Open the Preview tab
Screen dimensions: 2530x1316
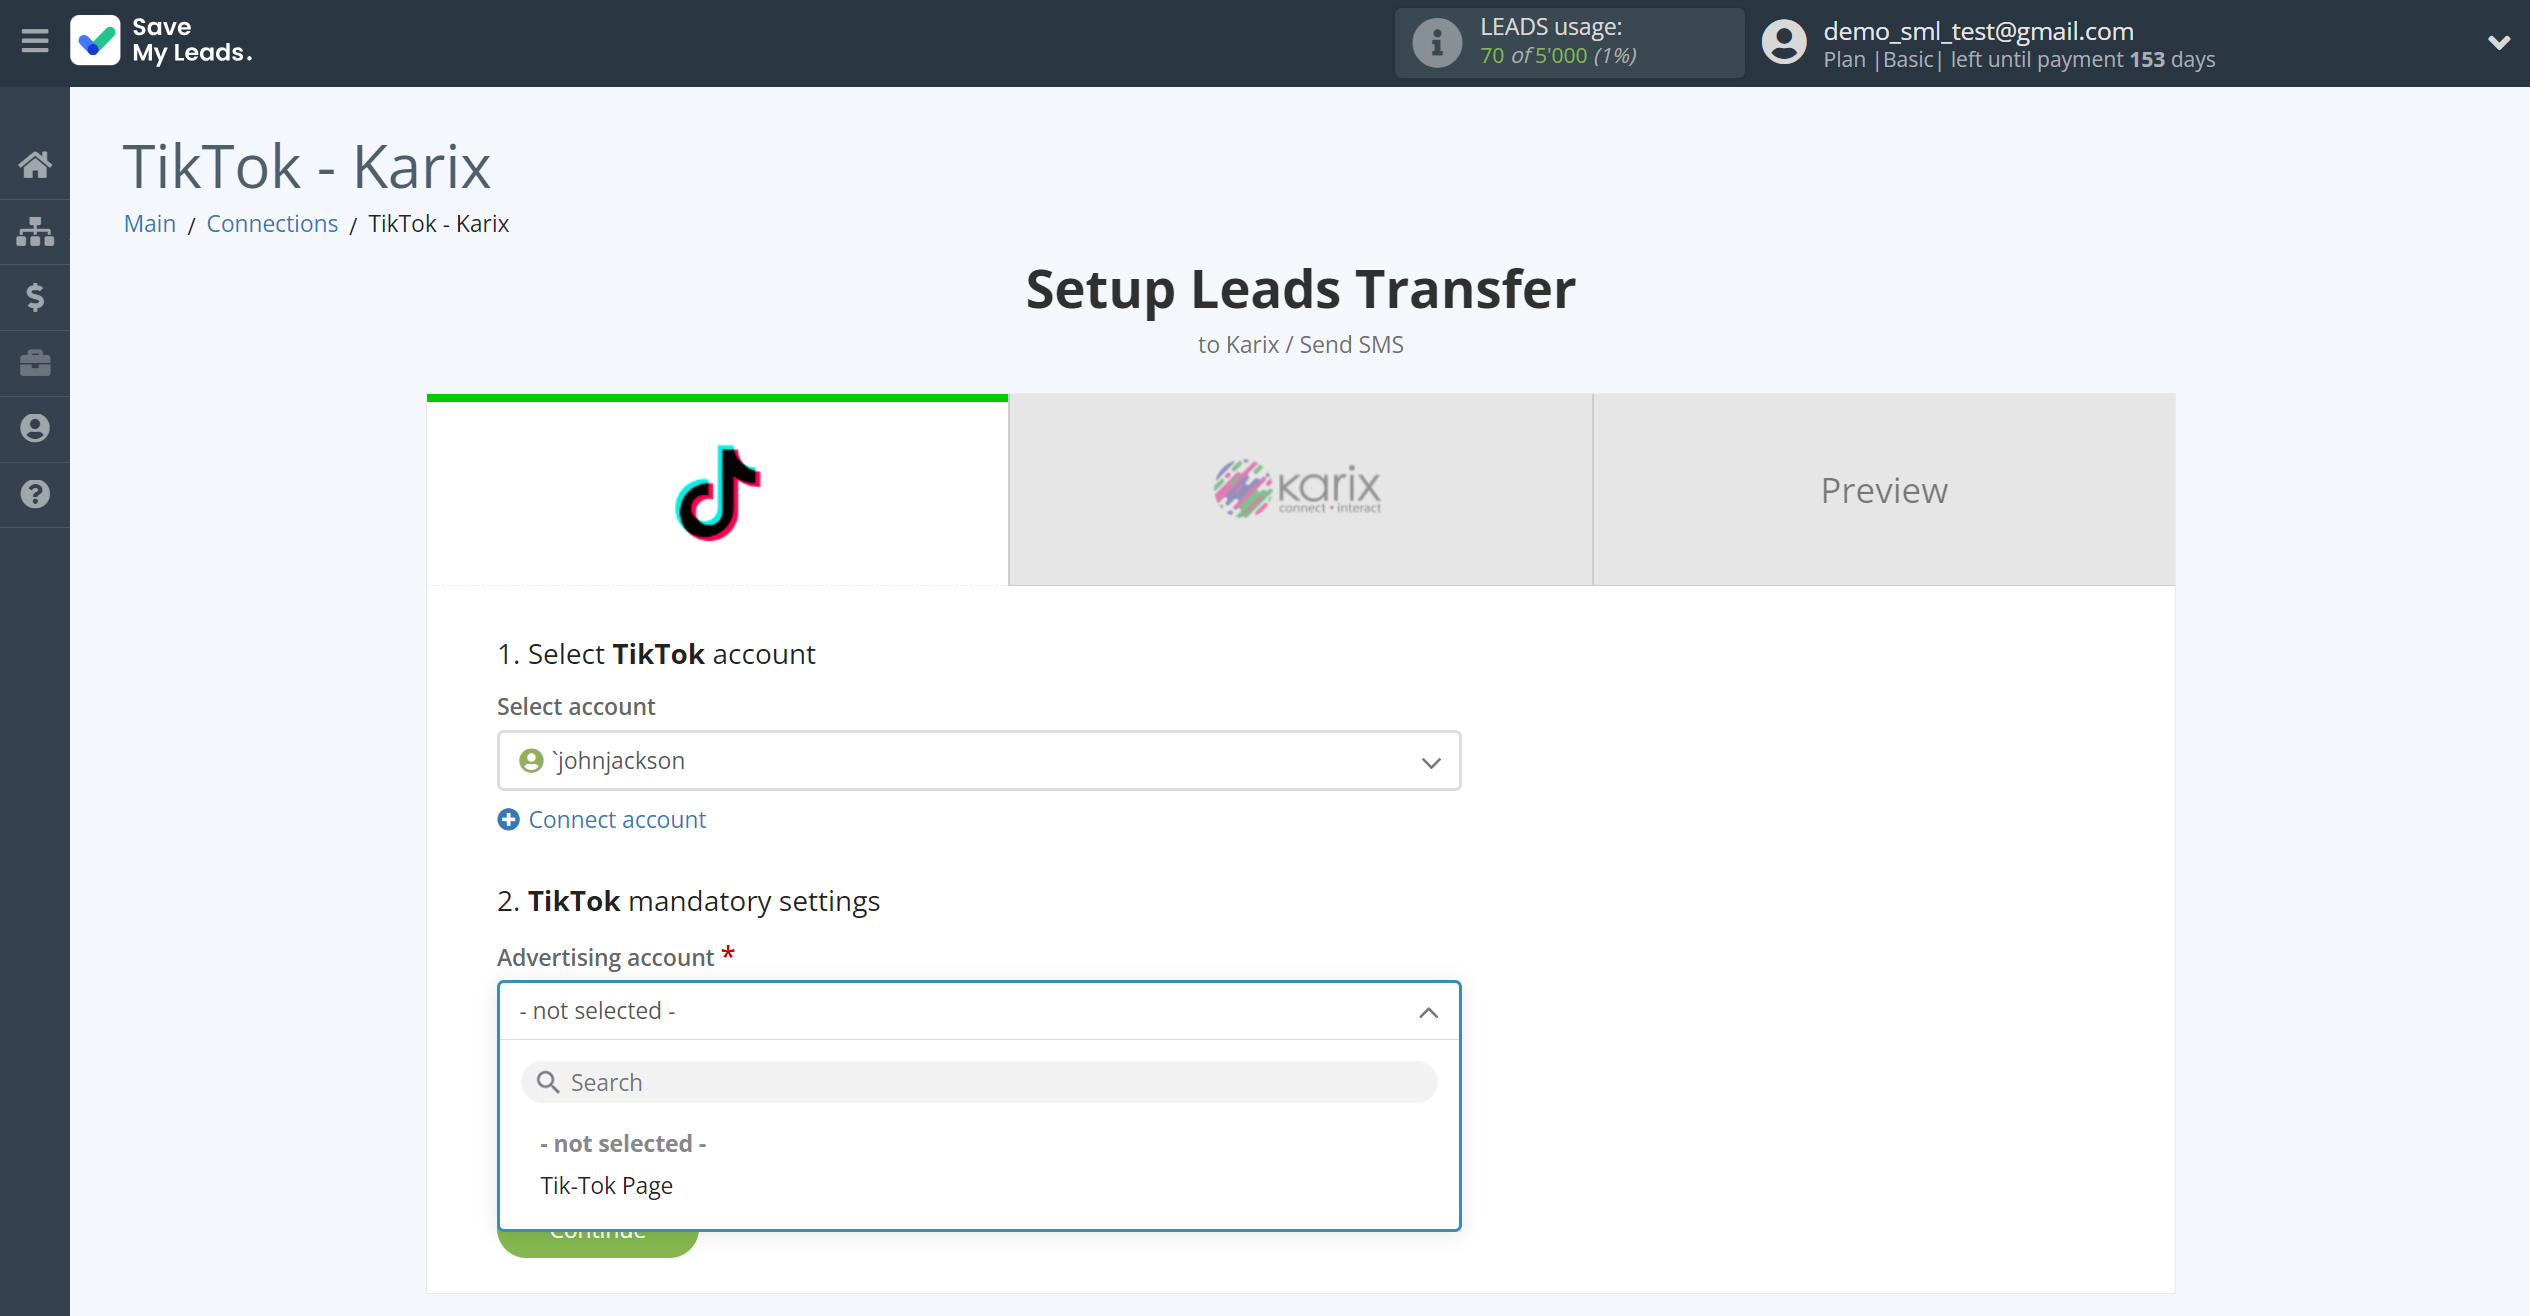coord(1884,489)
